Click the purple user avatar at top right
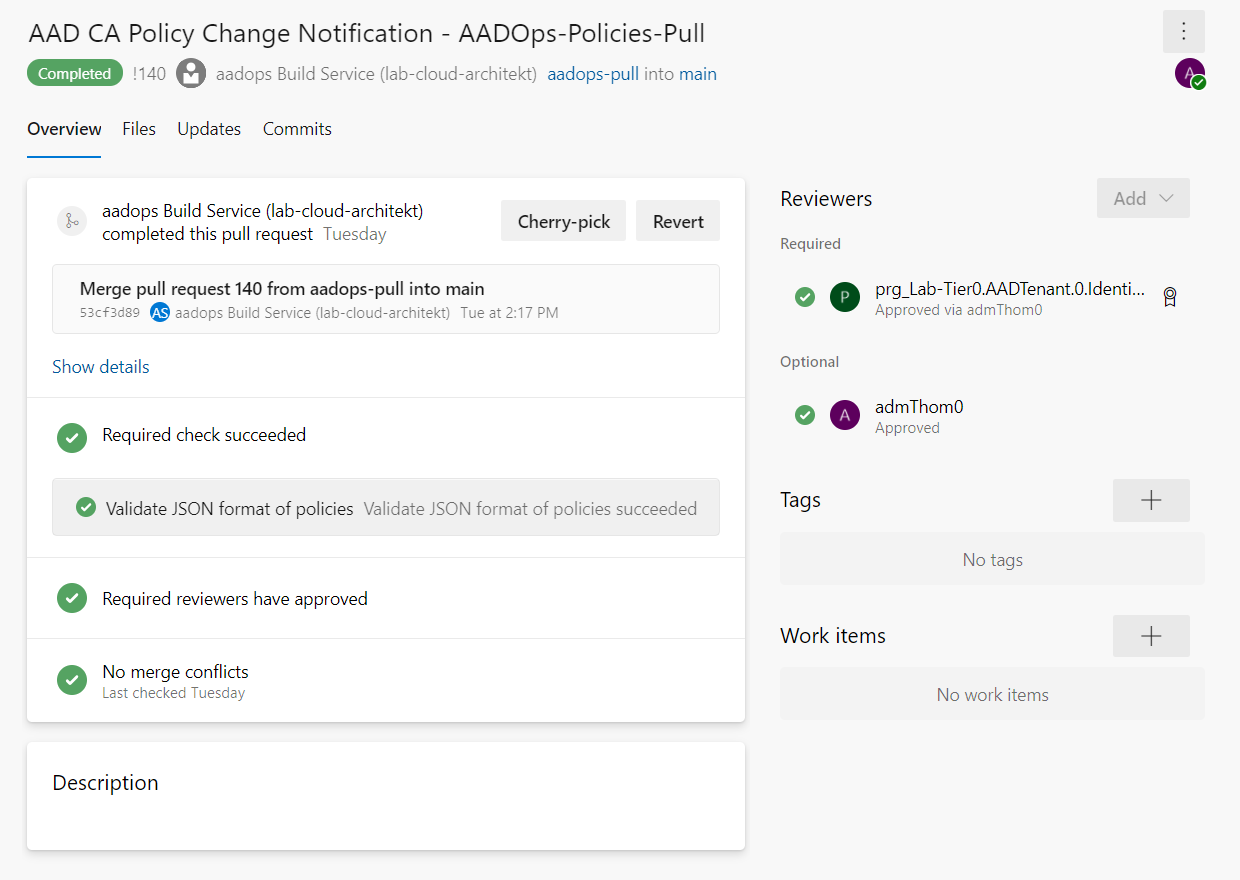 coord(1189,73)
